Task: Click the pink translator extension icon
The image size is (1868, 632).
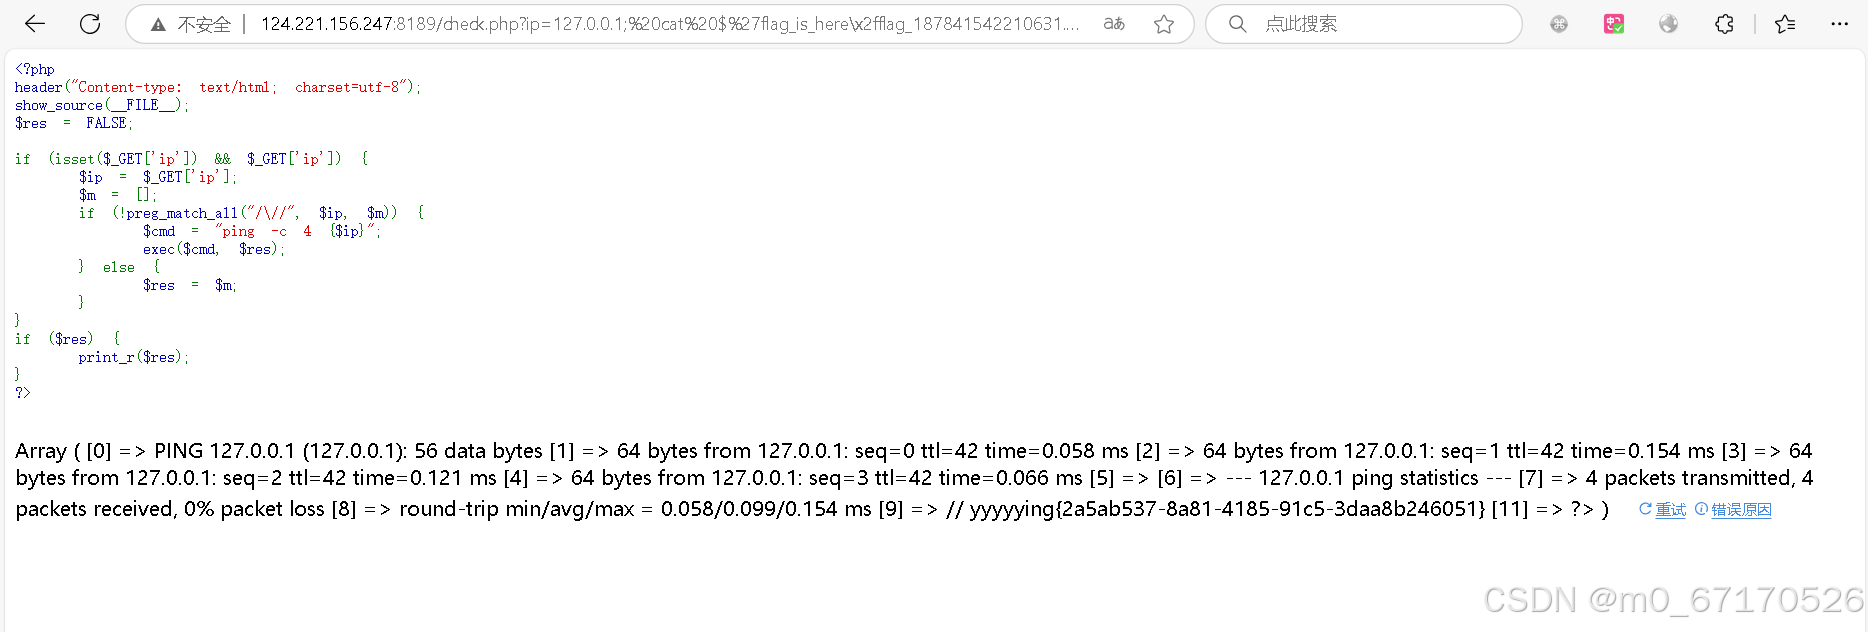Action: coord(1613,23)
